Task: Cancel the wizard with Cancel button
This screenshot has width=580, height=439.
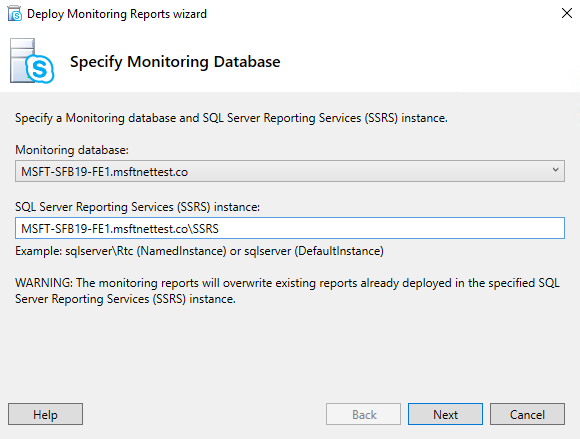Action: point(527,414)
